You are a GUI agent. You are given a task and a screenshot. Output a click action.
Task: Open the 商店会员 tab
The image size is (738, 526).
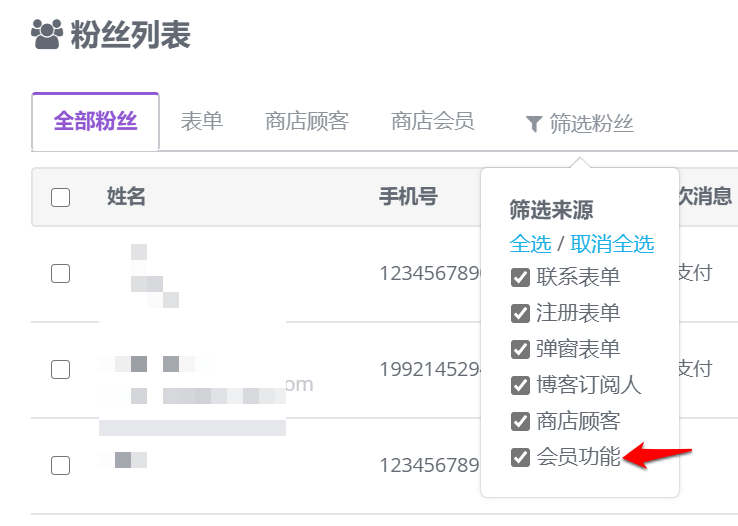433,121
